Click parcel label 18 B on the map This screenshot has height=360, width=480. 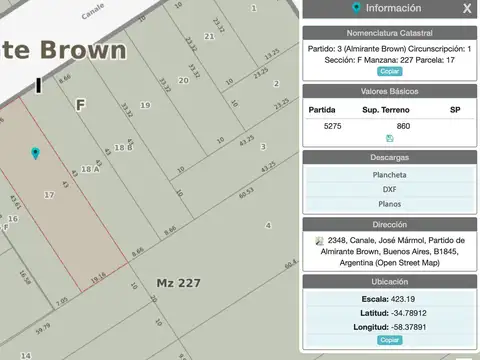pyautogui.click(x=123, y=147)
